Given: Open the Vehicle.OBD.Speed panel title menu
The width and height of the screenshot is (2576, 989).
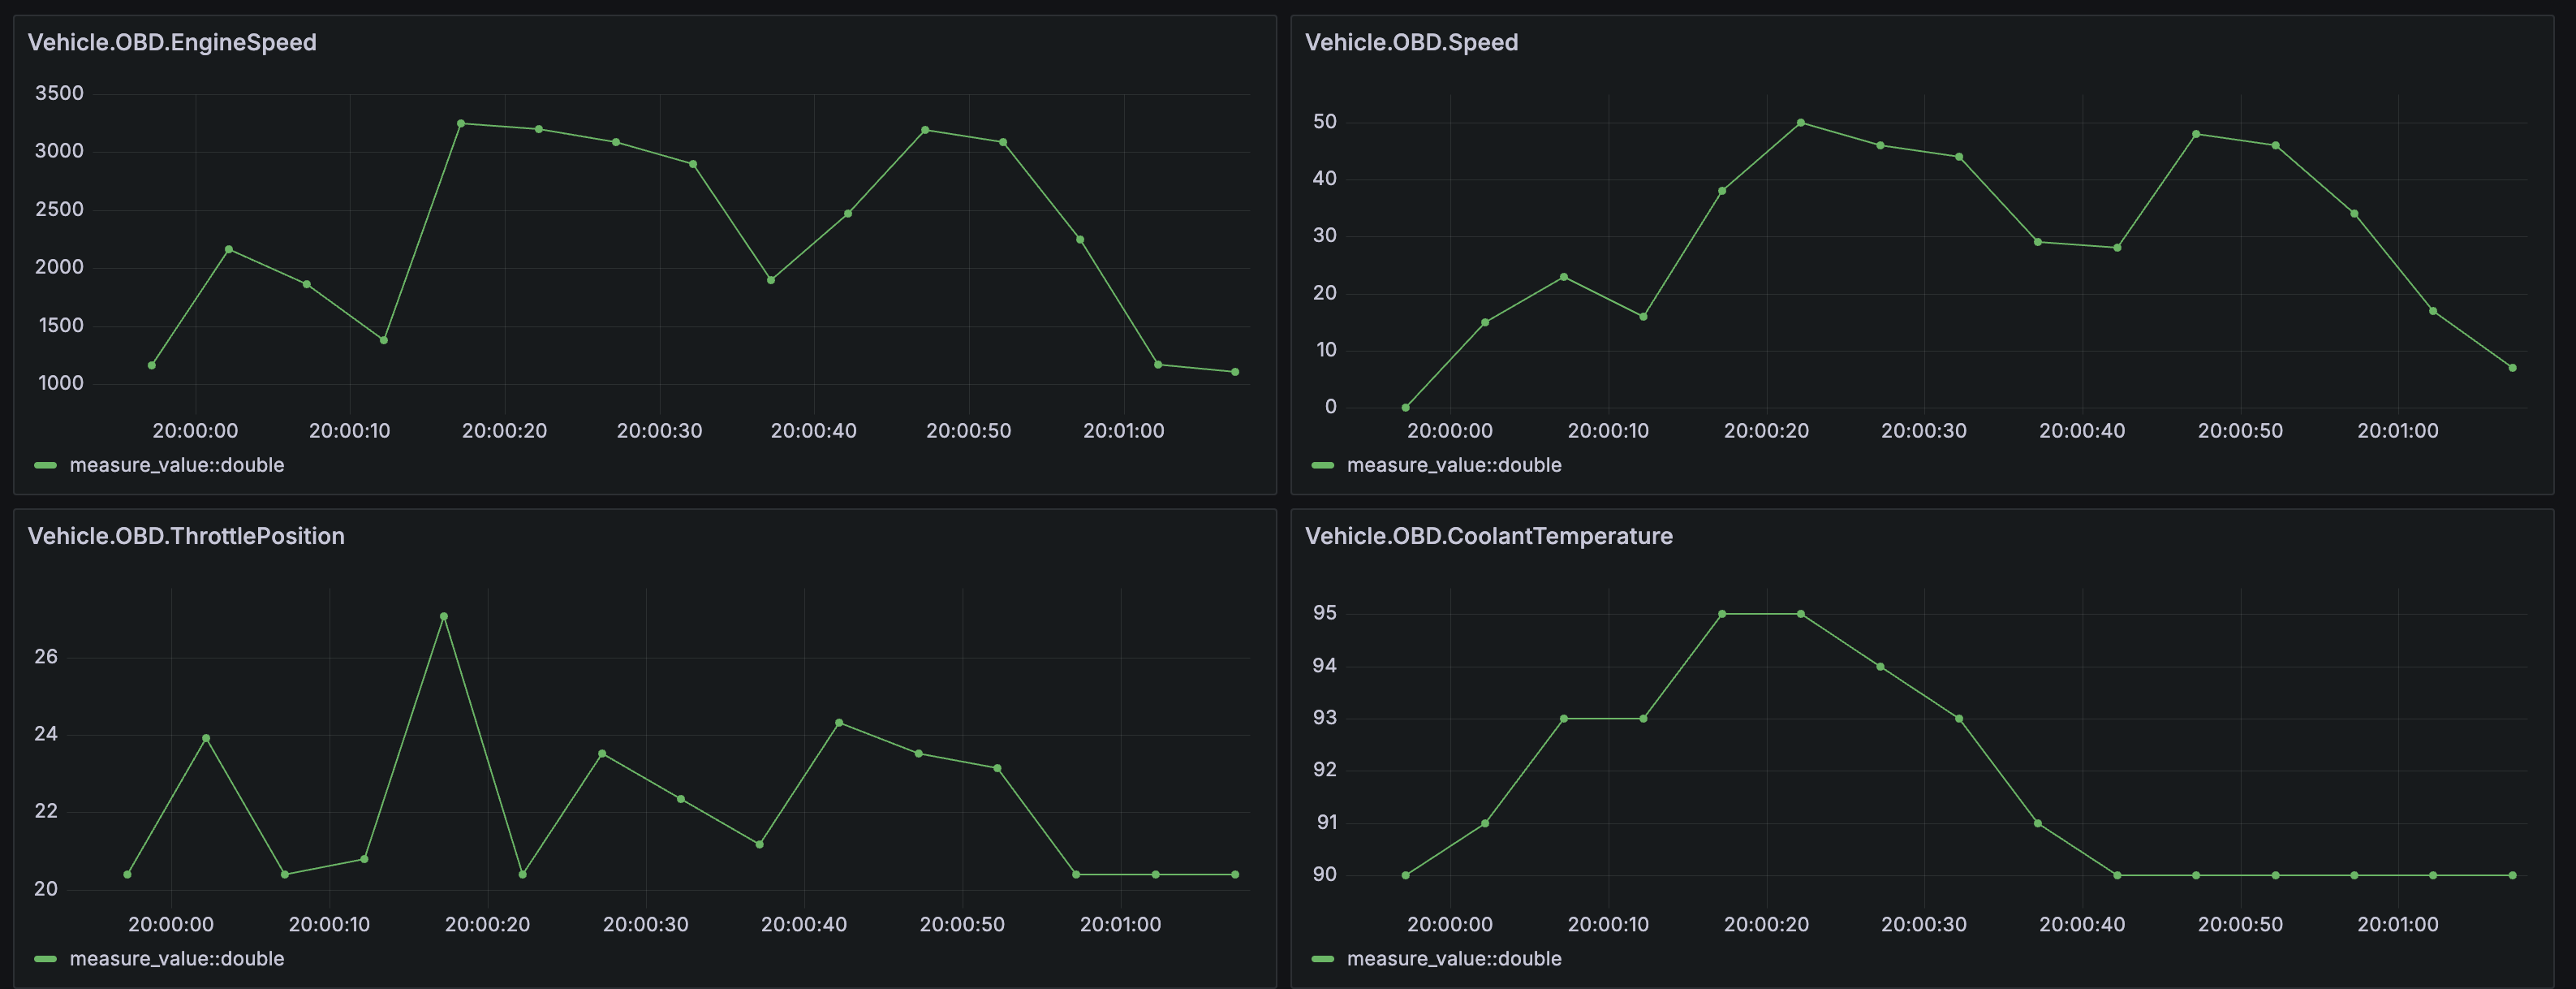Looking at the screenshot, I should (1411, 42).
